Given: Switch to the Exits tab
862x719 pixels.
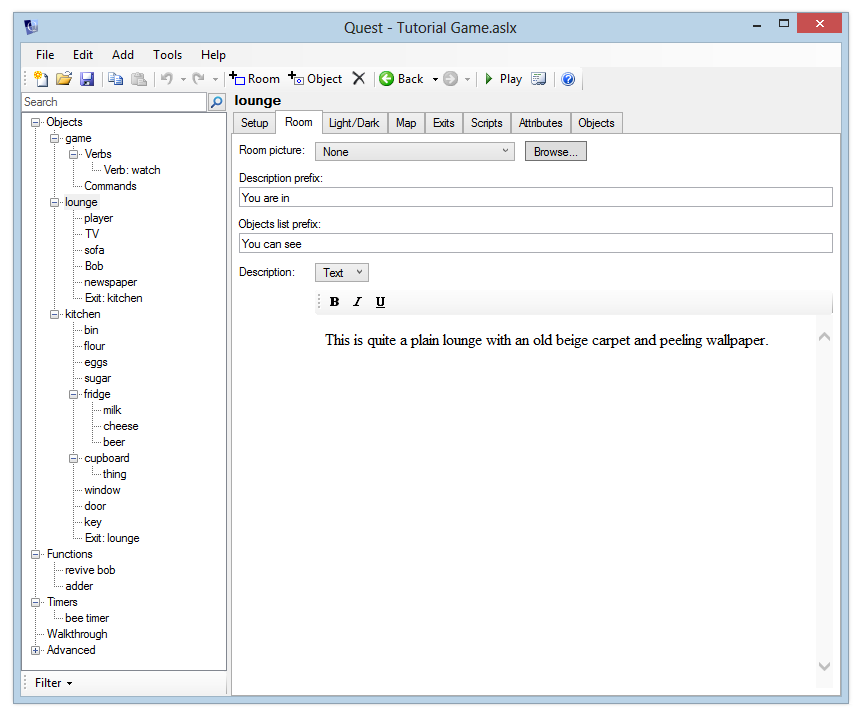Looking at the screenshot, I should 444,123.
